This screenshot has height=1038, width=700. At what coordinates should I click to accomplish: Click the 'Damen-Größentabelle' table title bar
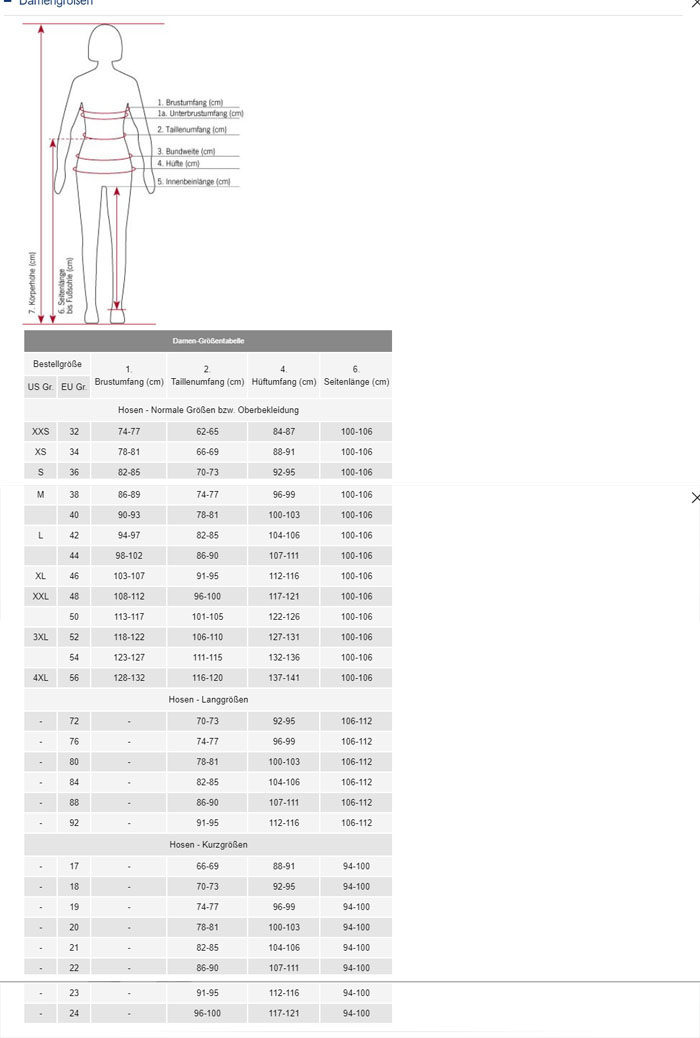[x=208, y=341]
